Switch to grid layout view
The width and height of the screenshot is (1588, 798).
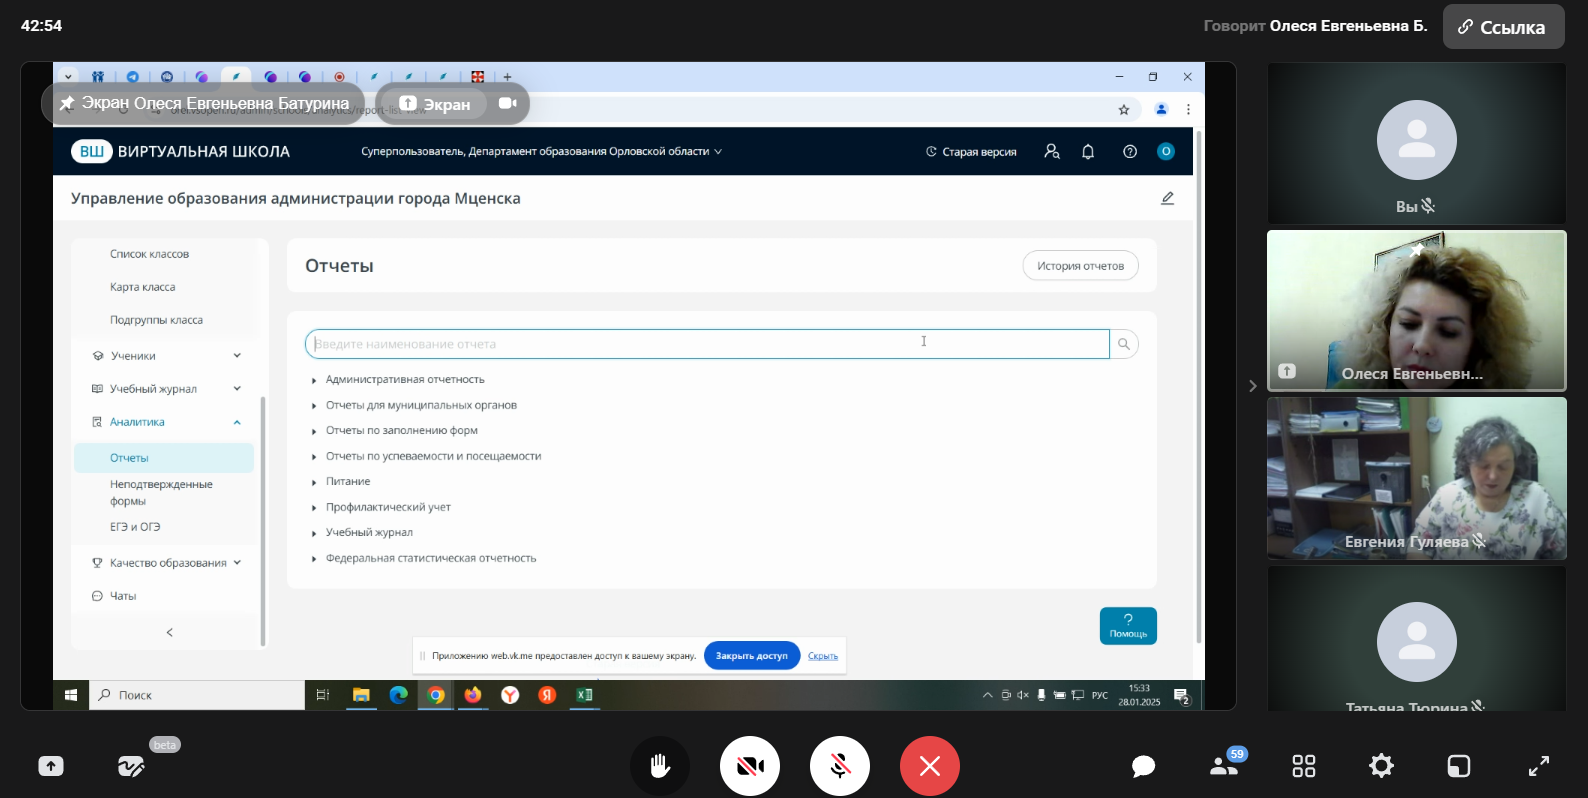(x=1303, y=766)
